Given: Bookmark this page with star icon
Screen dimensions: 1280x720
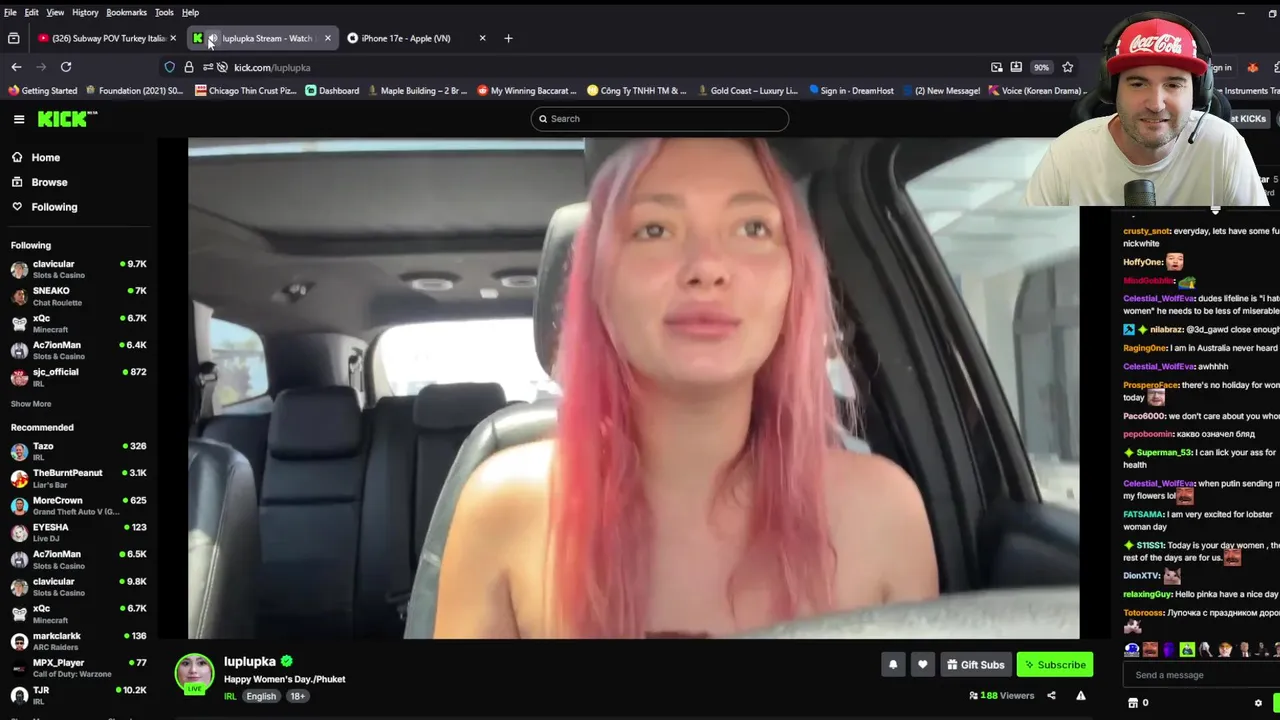Looking at the screenshot, I should [x=1068, y=67].
